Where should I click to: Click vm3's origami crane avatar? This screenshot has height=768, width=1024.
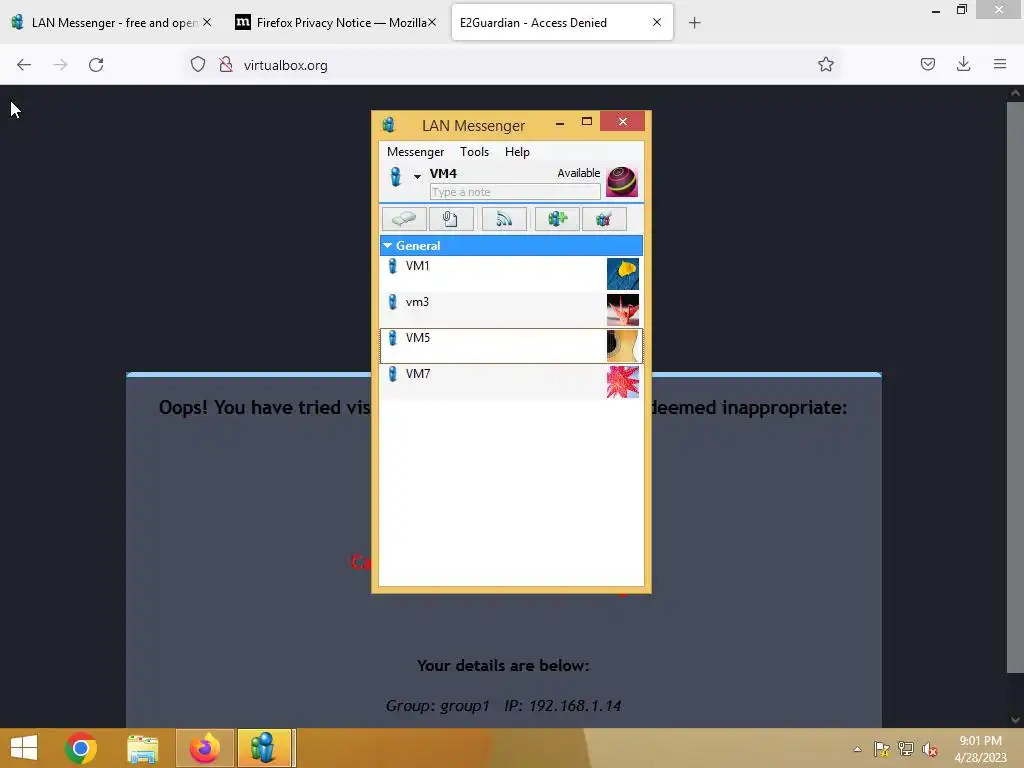[622, 310]
